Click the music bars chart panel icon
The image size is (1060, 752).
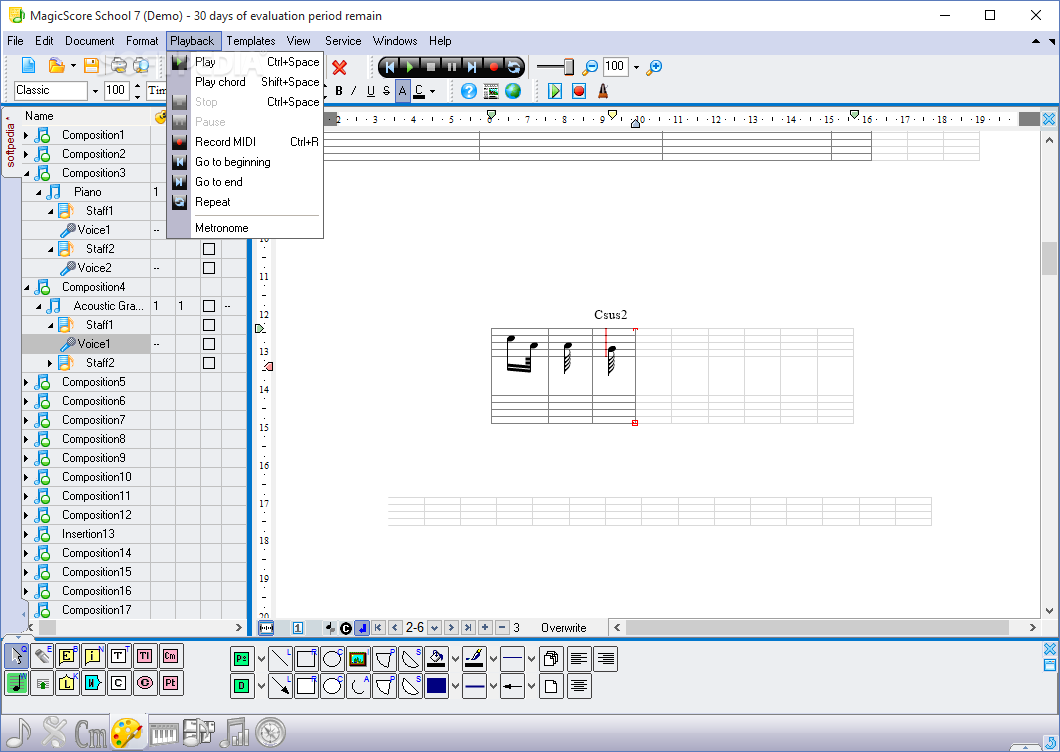pos(235,732)
